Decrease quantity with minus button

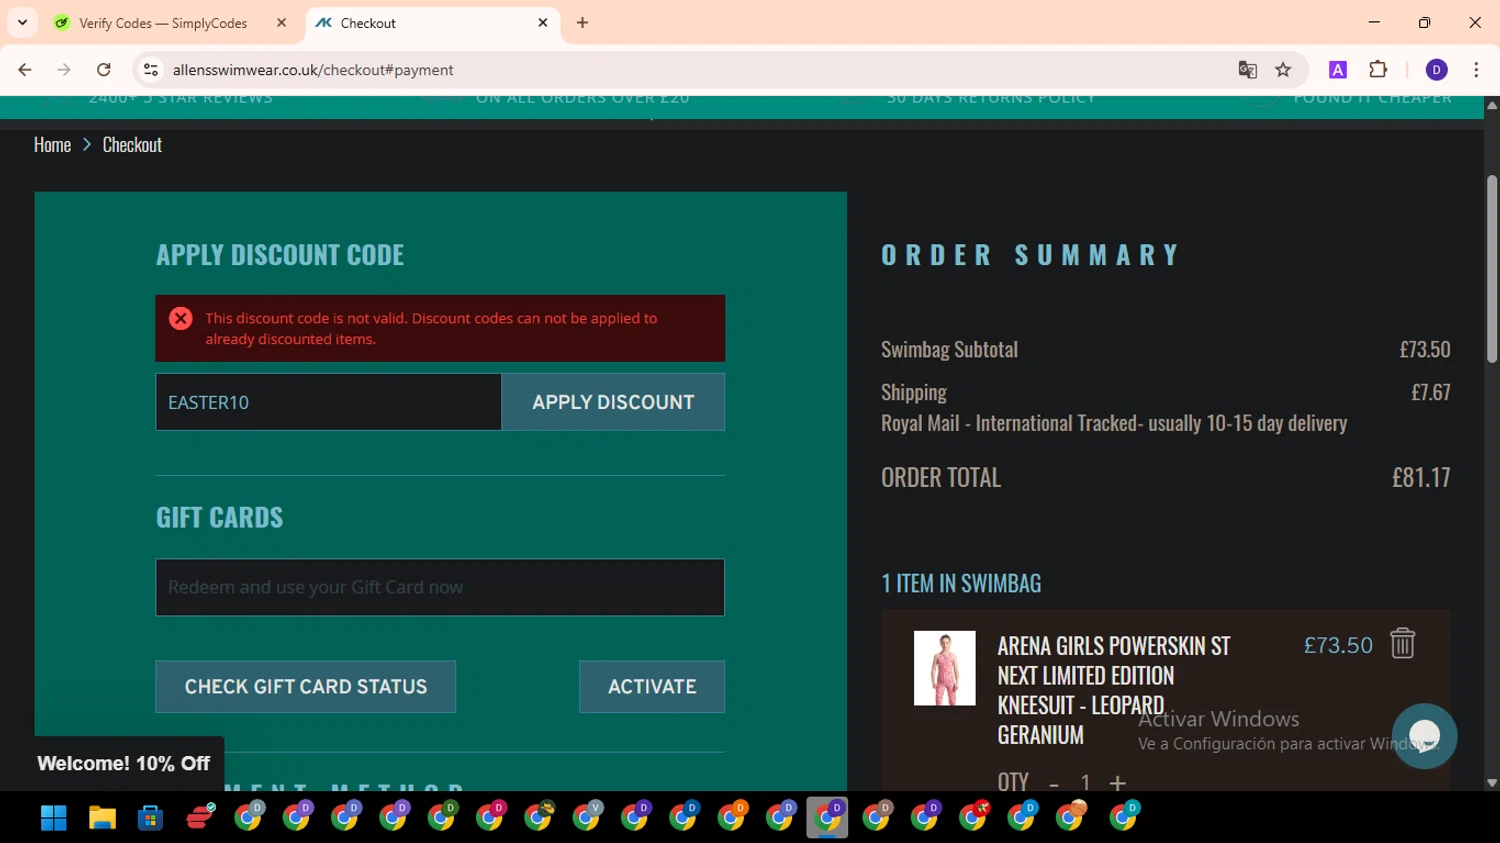pyautogui.click(x=1053, y=783)
